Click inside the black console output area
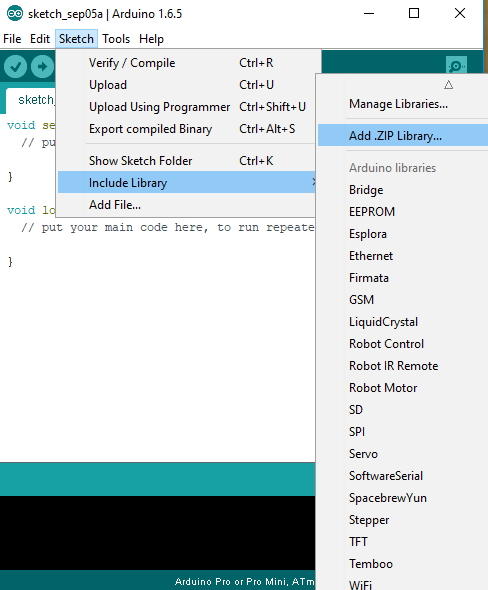Screen dimensions: 488x590 click(x=157, y=533)
